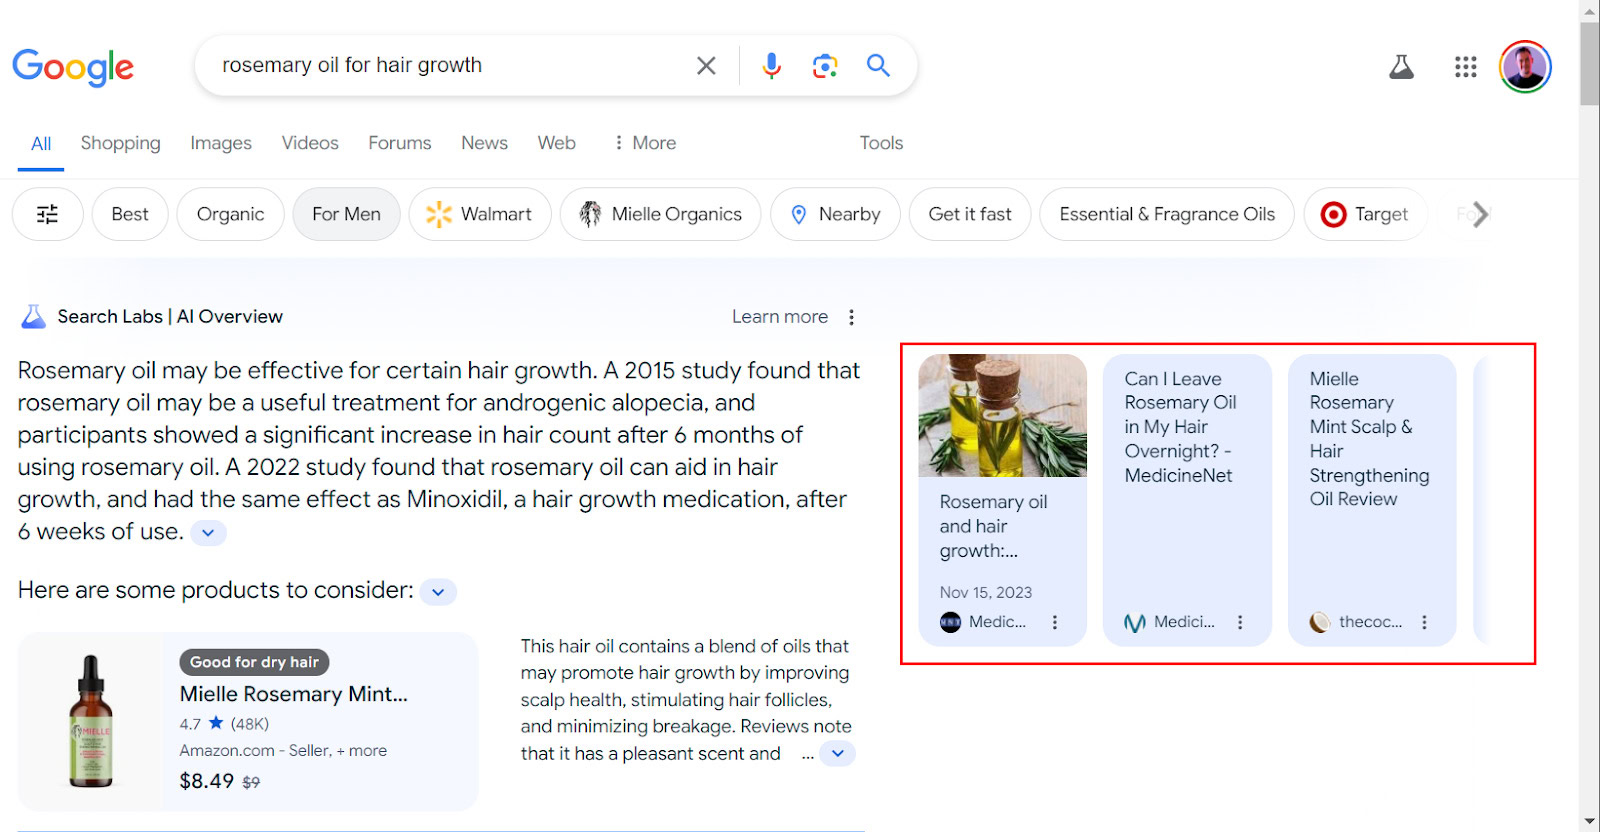
Task: Open Google Lens image search
Action: coord(825,66)
